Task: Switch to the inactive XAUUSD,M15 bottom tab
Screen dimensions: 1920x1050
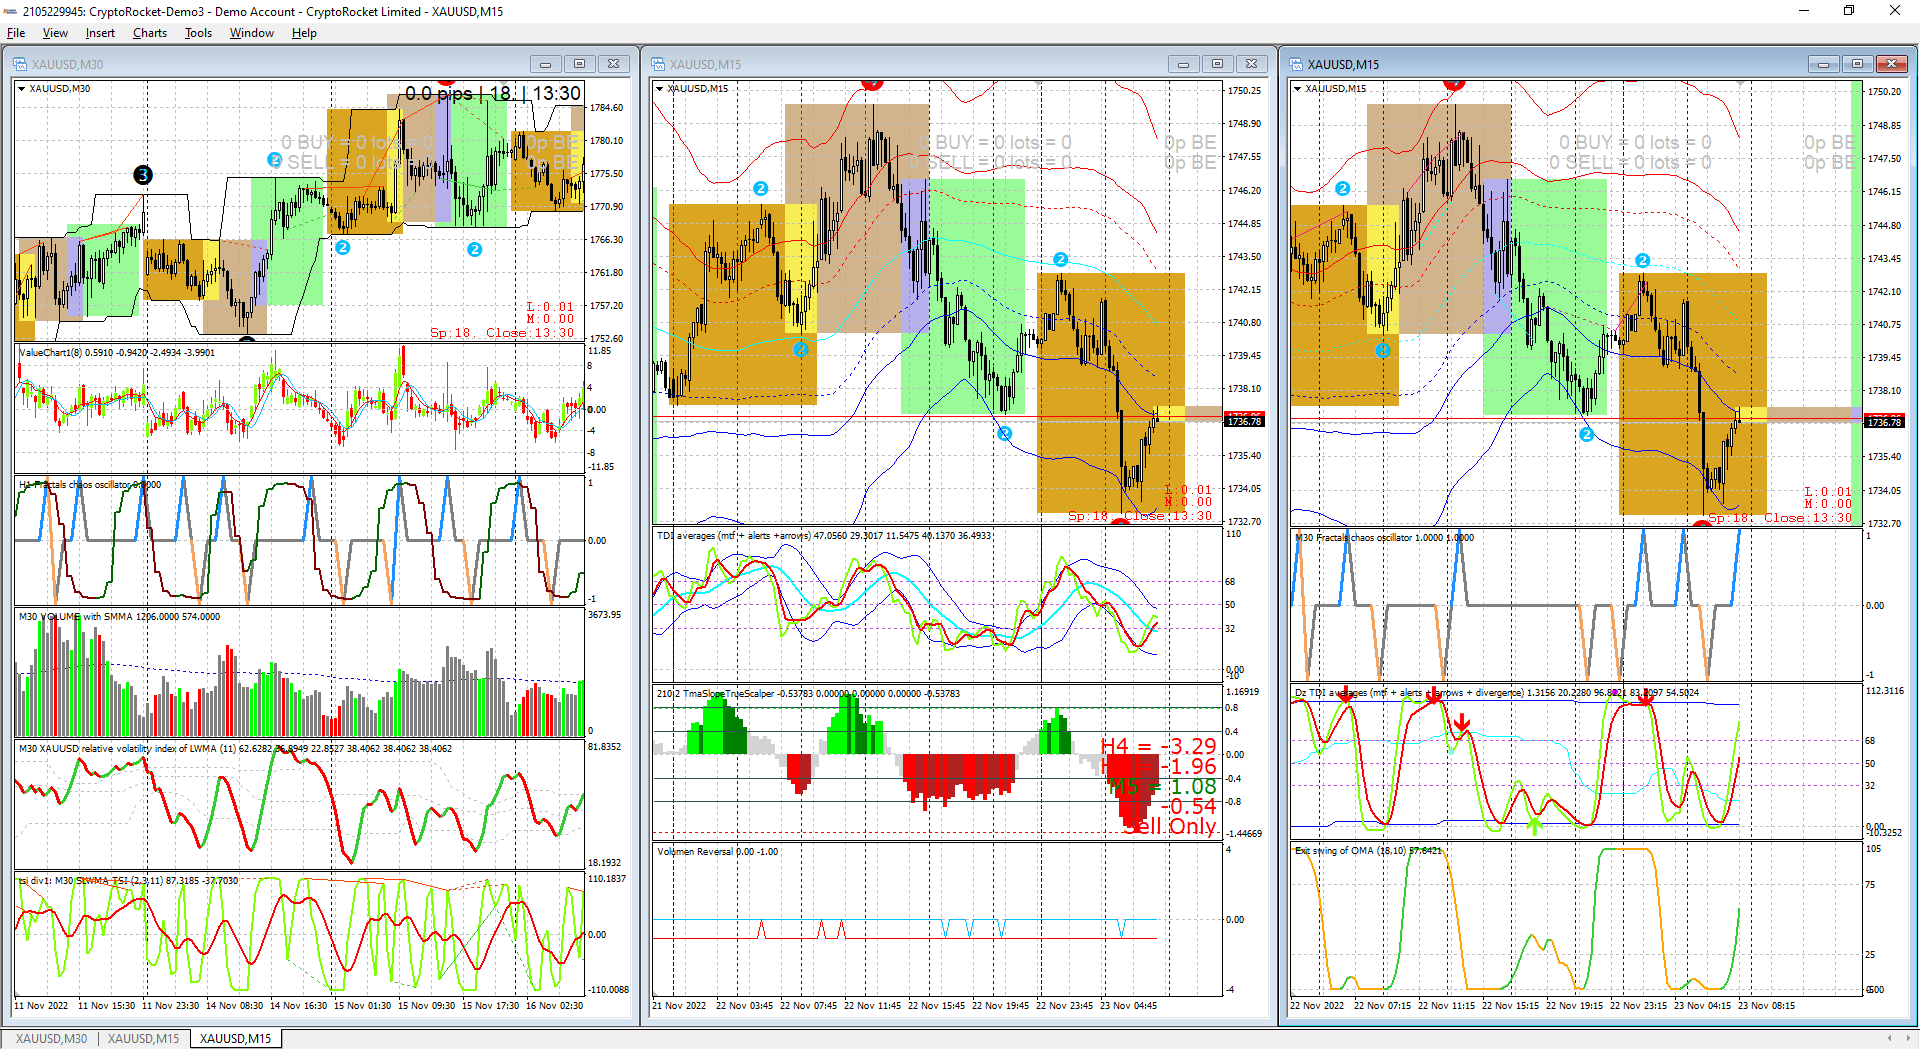Action: coord(144,1039)
